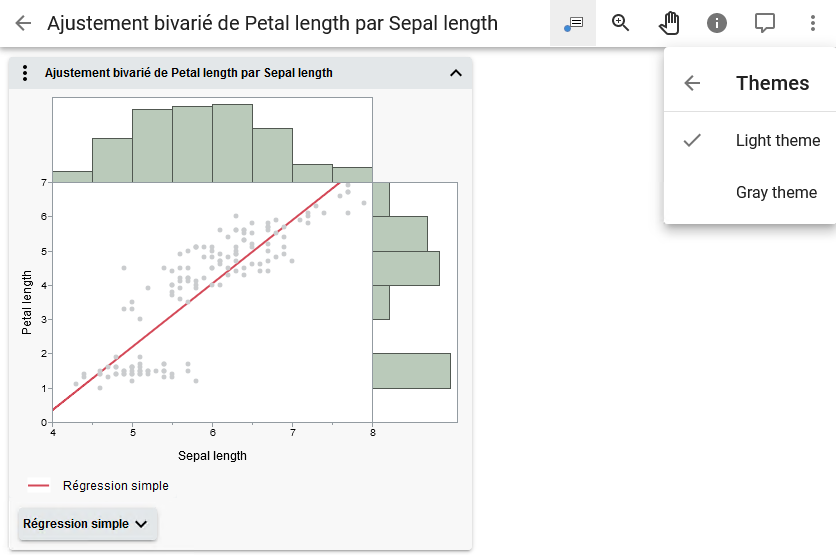Click the Régression simple legend label
The width and height of the screenshot is (836, 555).
pyautogui.click(x=115, y=486)
